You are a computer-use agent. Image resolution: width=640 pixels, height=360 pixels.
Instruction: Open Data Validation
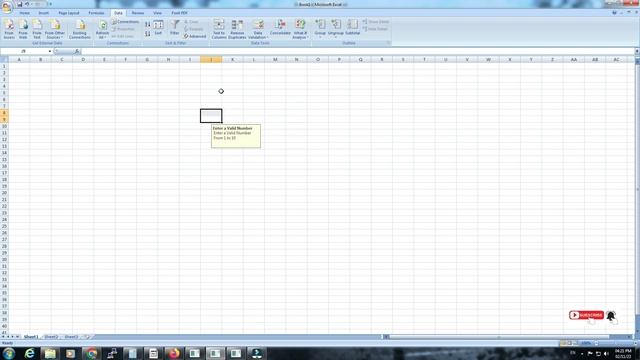[x=258, y=29]
